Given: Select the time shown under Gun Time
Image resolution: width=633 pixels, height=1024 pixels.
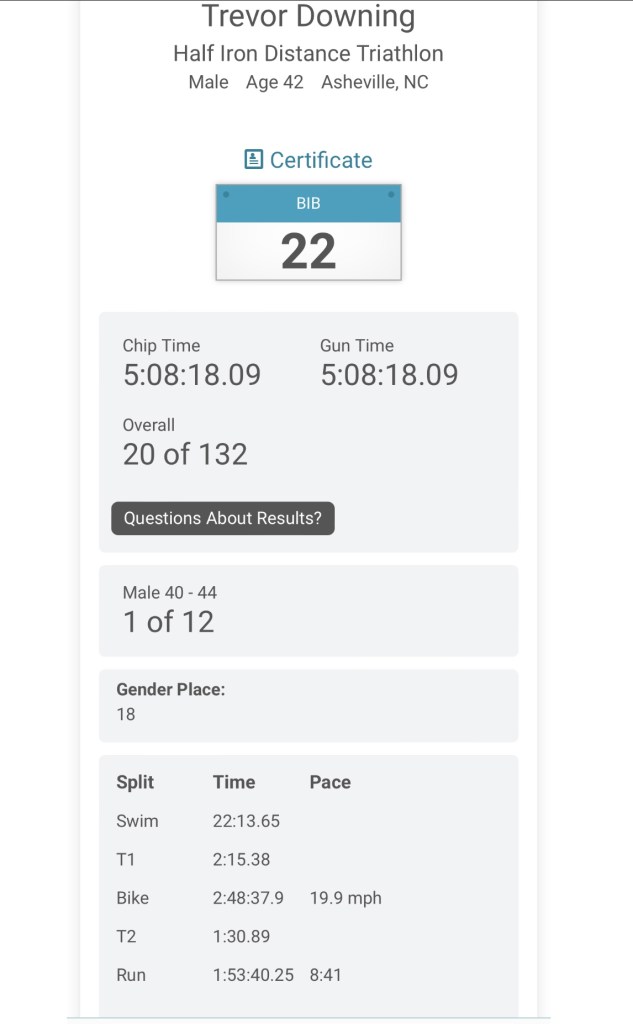Looking at the screenshot, I should (x=389, y=375).
